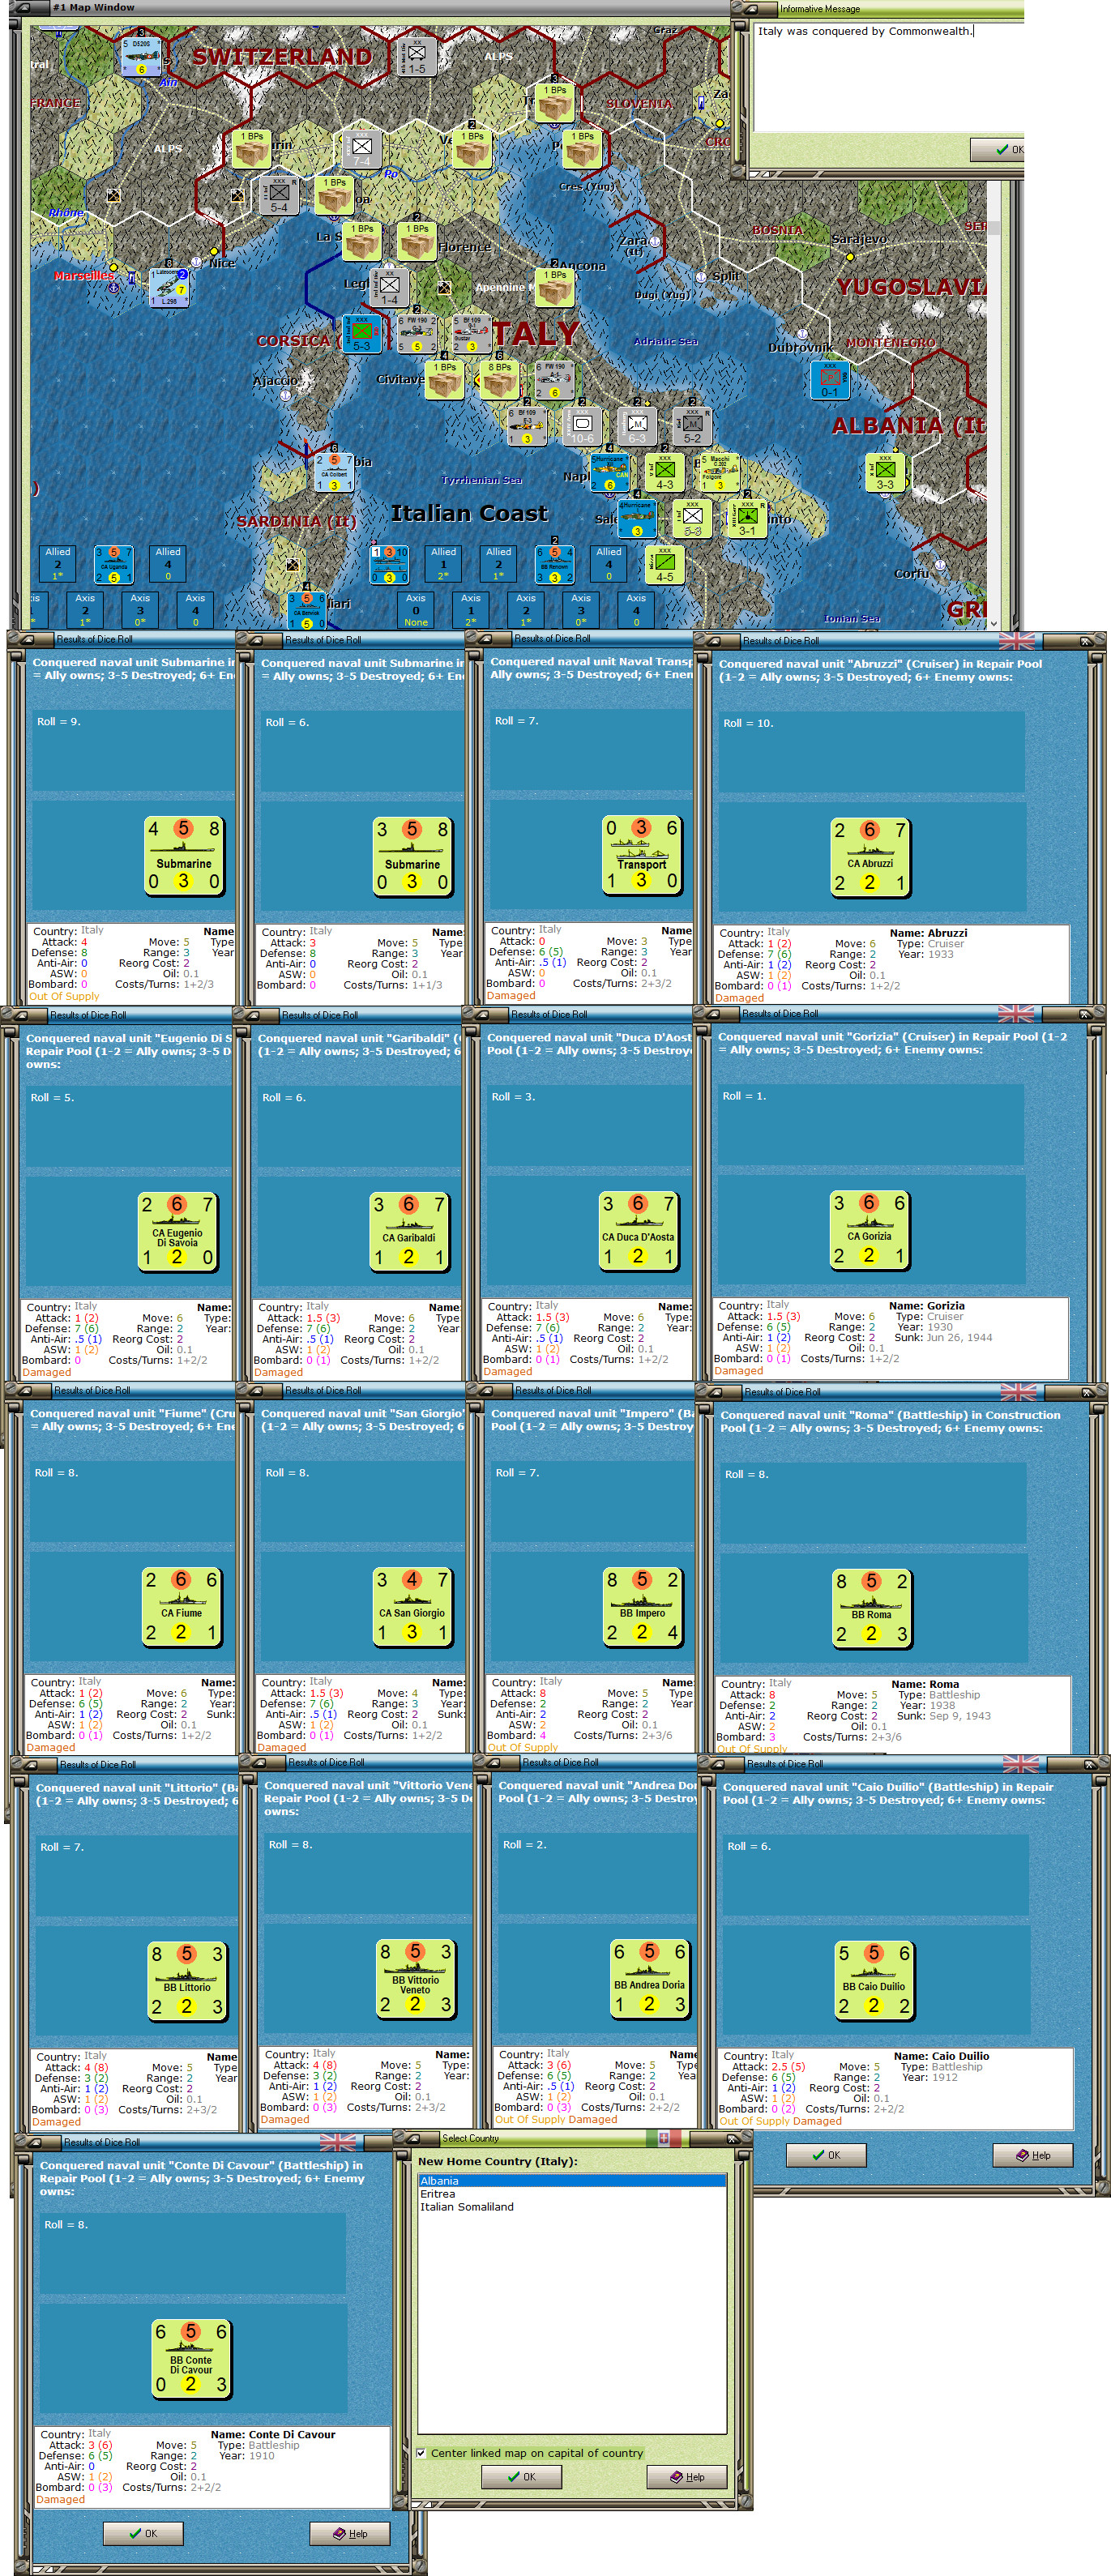Pick Italian Somaliland from country list
The width and height of the screenshot is (1111, 2576).
(571, 2207)
